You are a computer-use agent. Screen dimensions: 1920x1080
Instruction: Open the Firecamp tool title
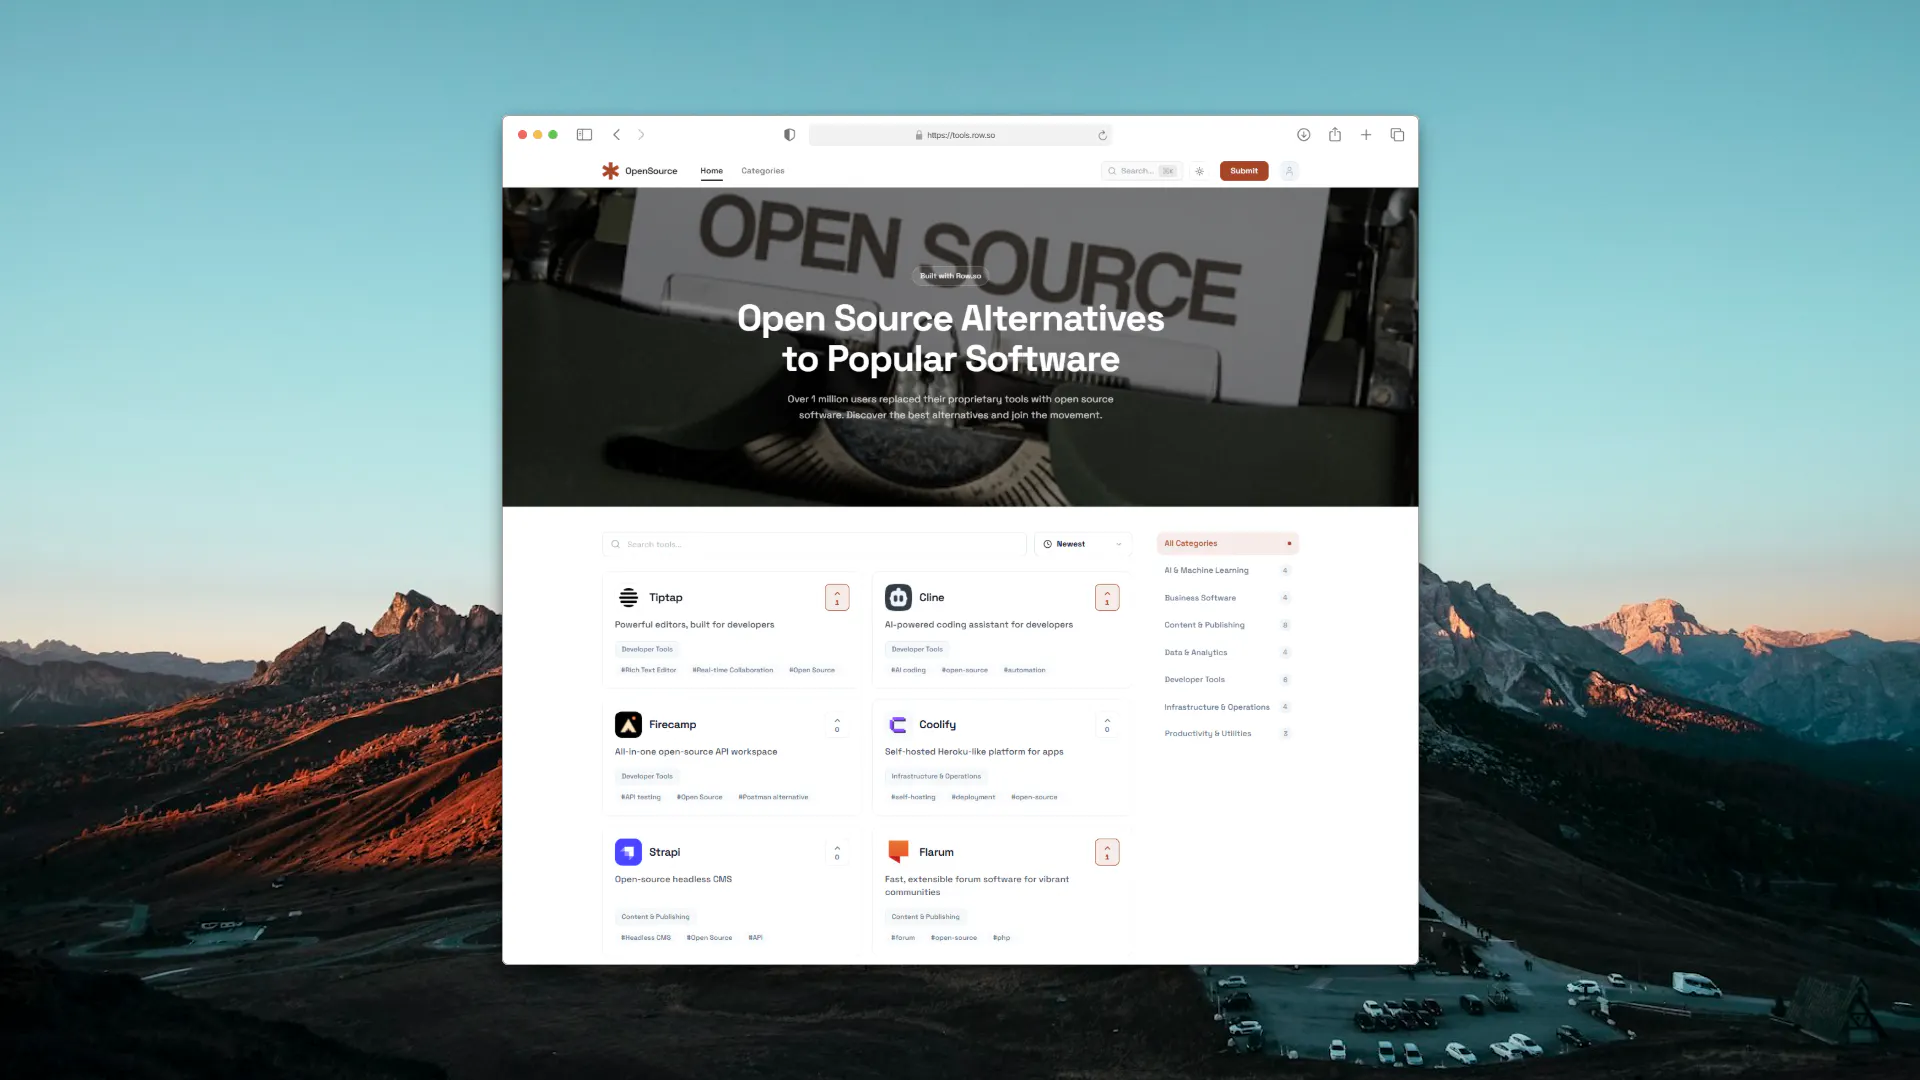tap(672, 725)
